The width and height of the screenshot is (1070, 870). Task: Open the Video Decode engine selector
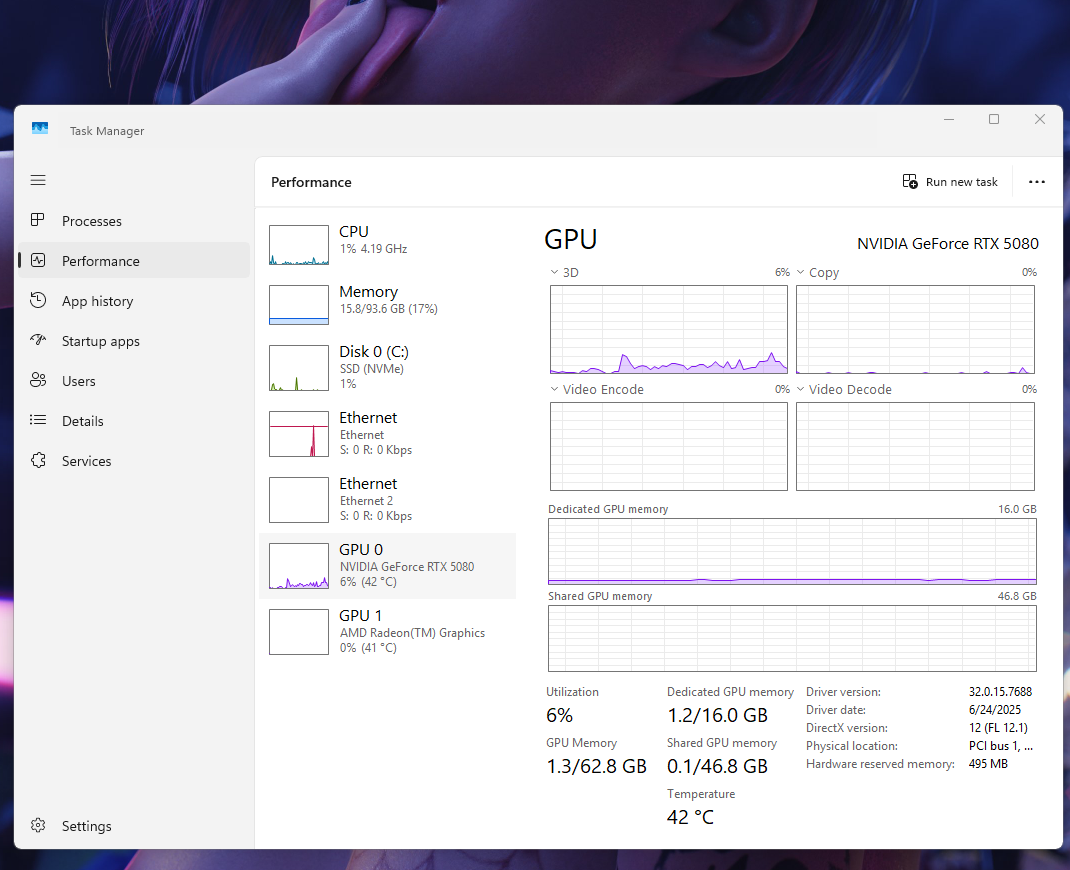pos(801,389)
